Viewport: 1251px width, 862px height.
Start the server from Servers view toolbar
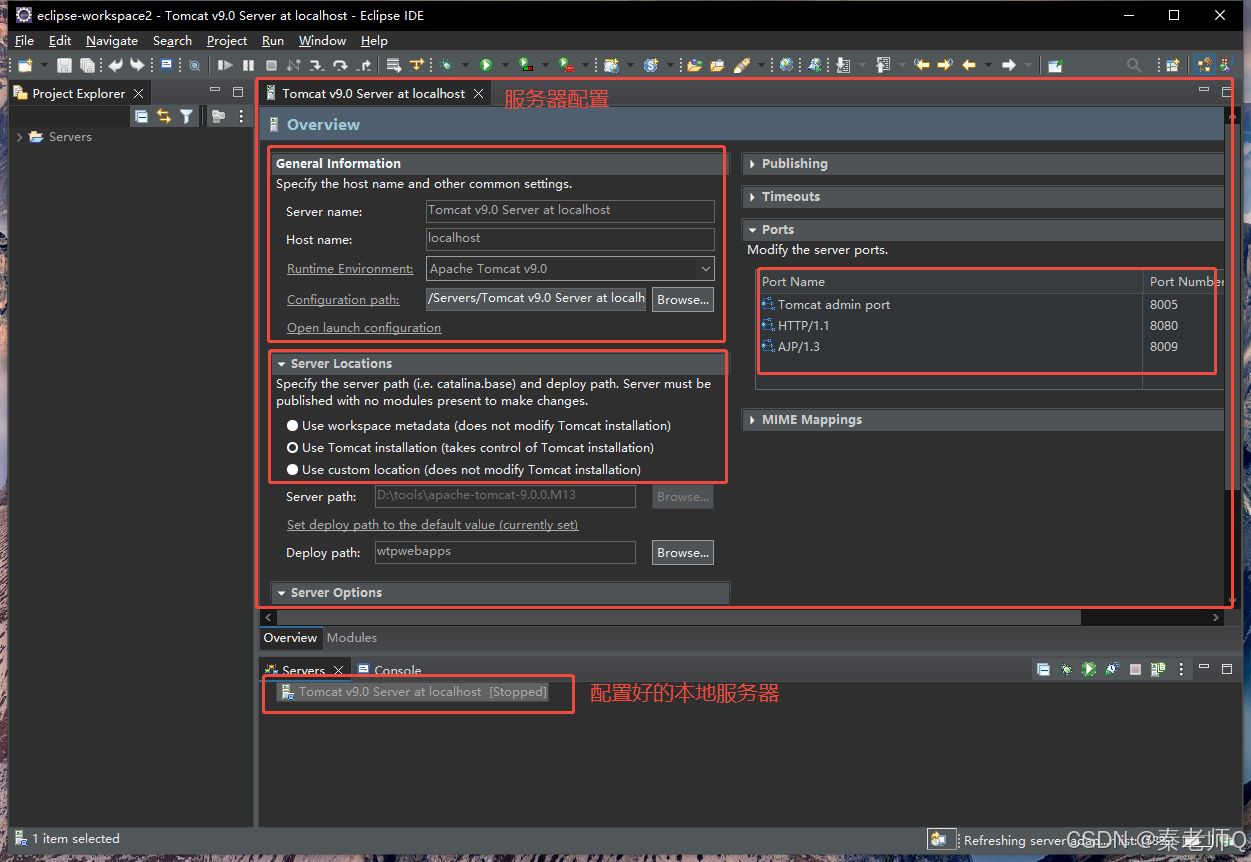click(1089, 669)
